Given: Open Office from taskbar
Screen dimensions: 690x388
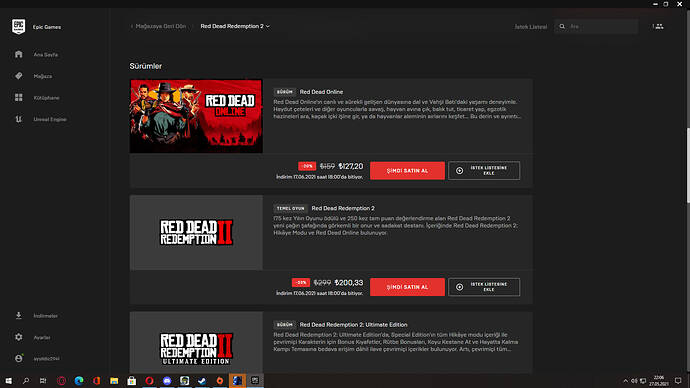Looking at the screenshot, I should tap(96, 381).
